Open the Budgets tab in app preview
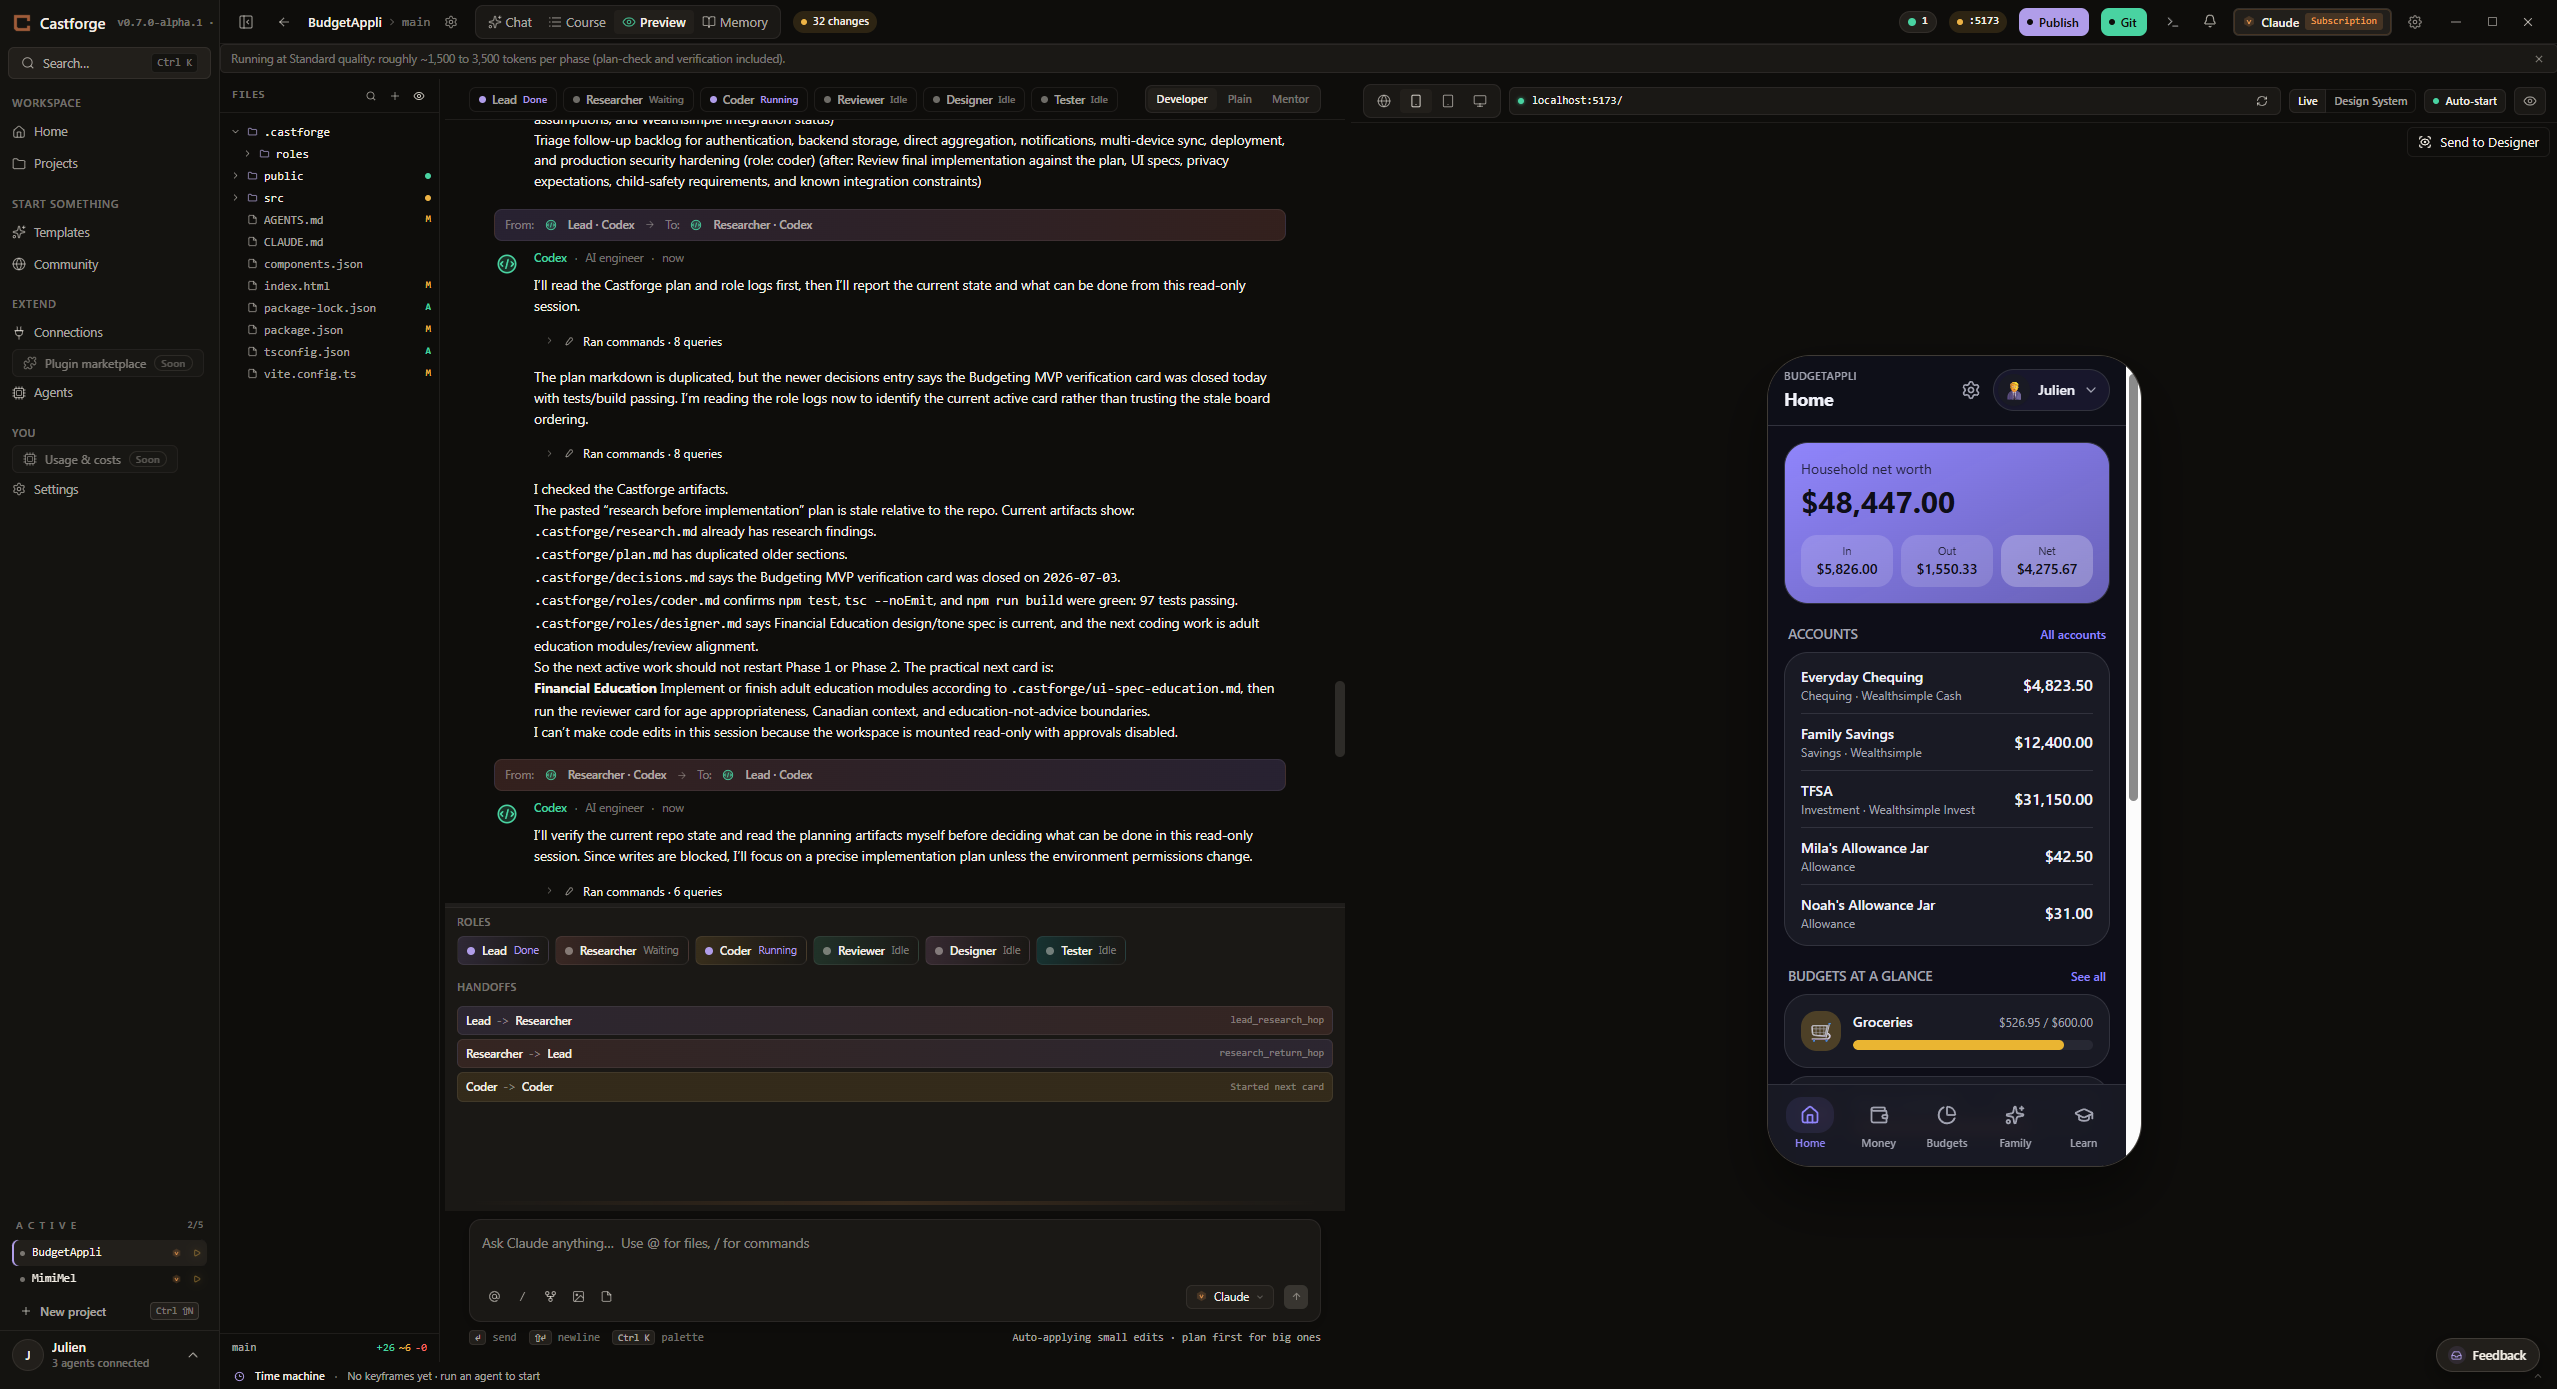 tap(1946, 1126)
